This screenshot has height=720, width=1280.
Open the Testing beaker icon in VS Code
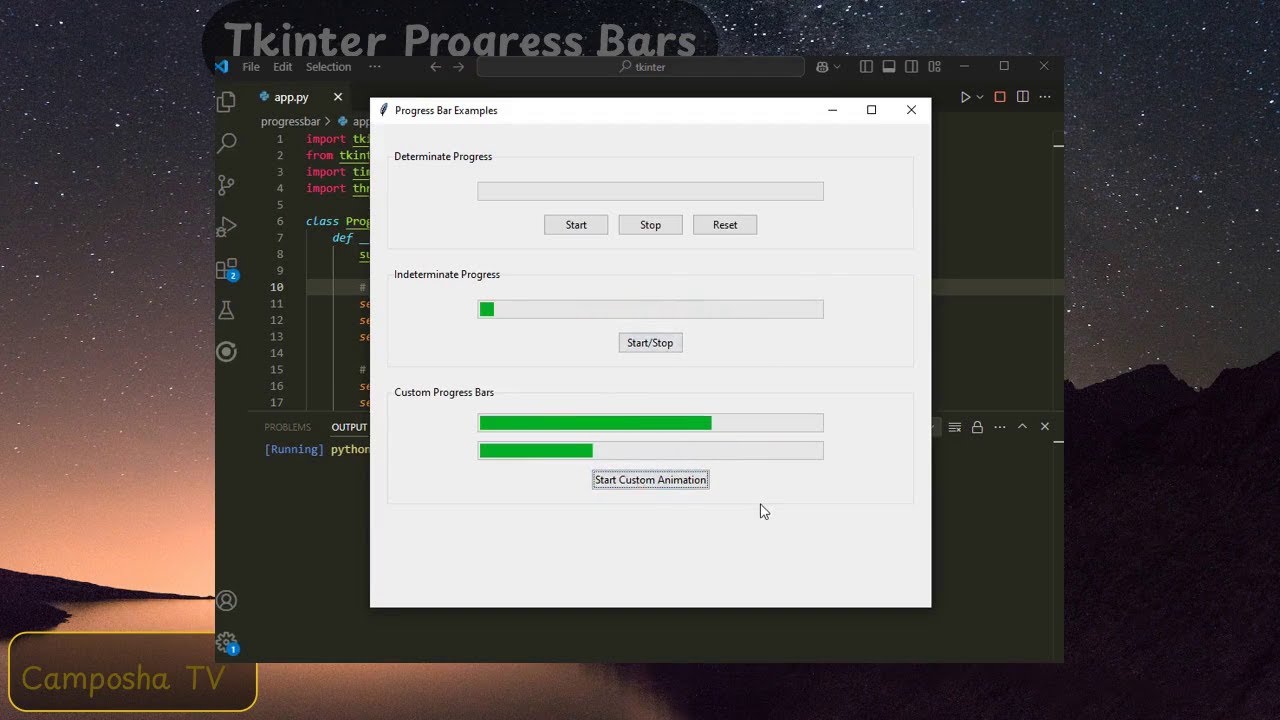click(x=227, y=311)
